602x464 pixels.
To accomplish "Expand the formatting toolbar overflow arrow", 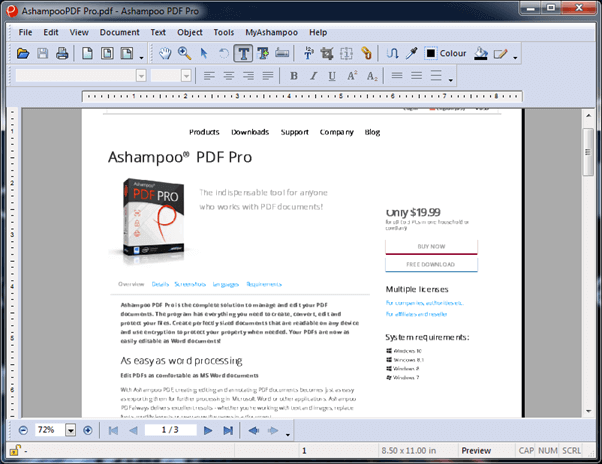I will point(451,80).
